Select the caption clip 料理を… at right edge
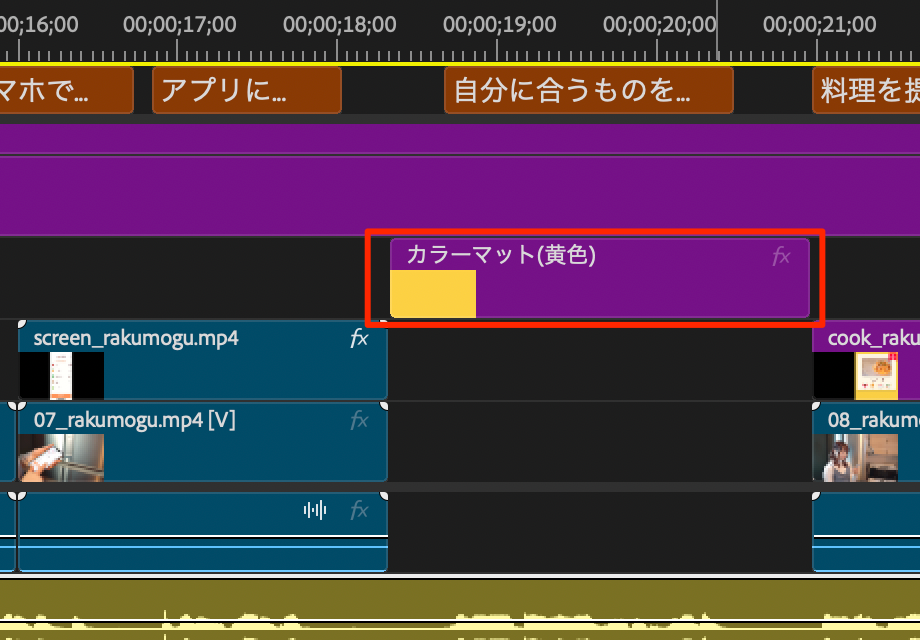The height and width of the screenshot is (640, 920). [866, 91]
